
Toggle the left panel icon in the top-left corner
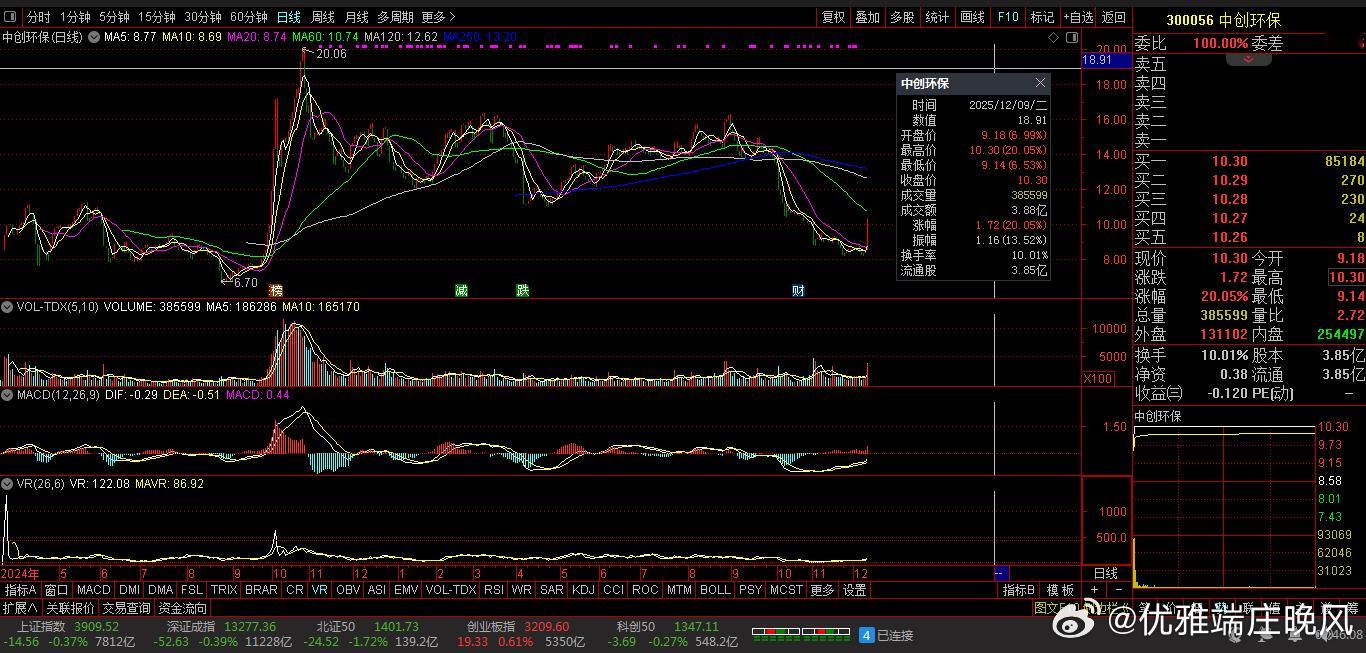click(x=11, y=17)
